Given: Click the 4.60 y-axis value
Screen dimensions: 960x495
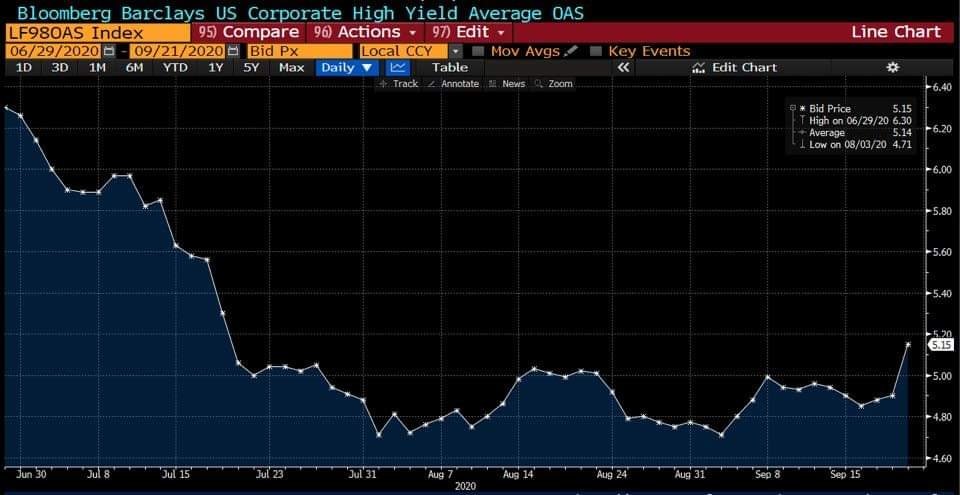Looking at the screenshot, I should click(x=942, y=458).
